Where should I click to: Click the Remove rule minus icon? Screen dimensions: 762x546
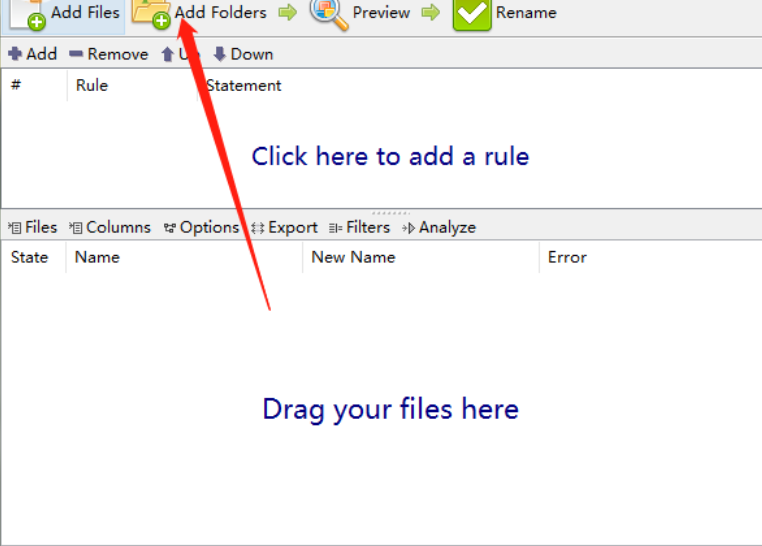[76, 54]
